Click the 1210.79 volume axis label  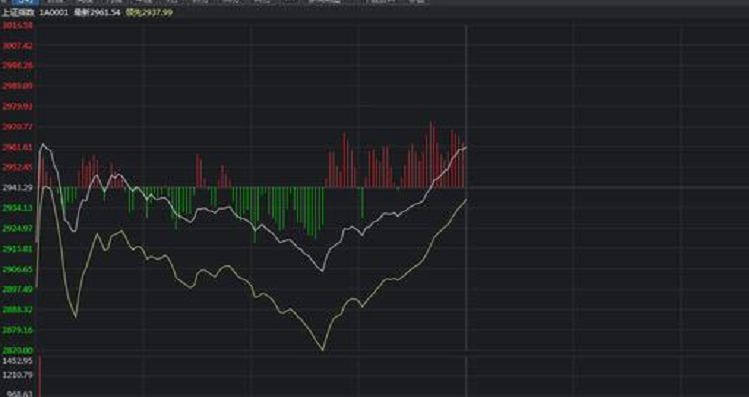(17, 375)
